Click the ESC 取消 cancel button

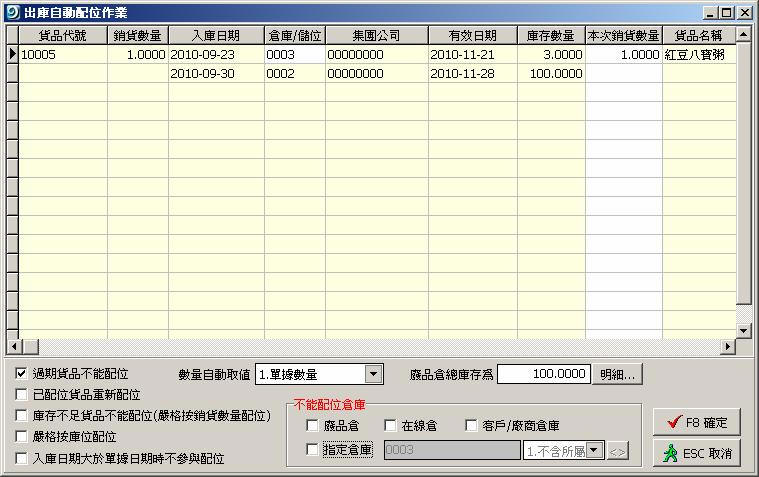(x=696, y=453)
